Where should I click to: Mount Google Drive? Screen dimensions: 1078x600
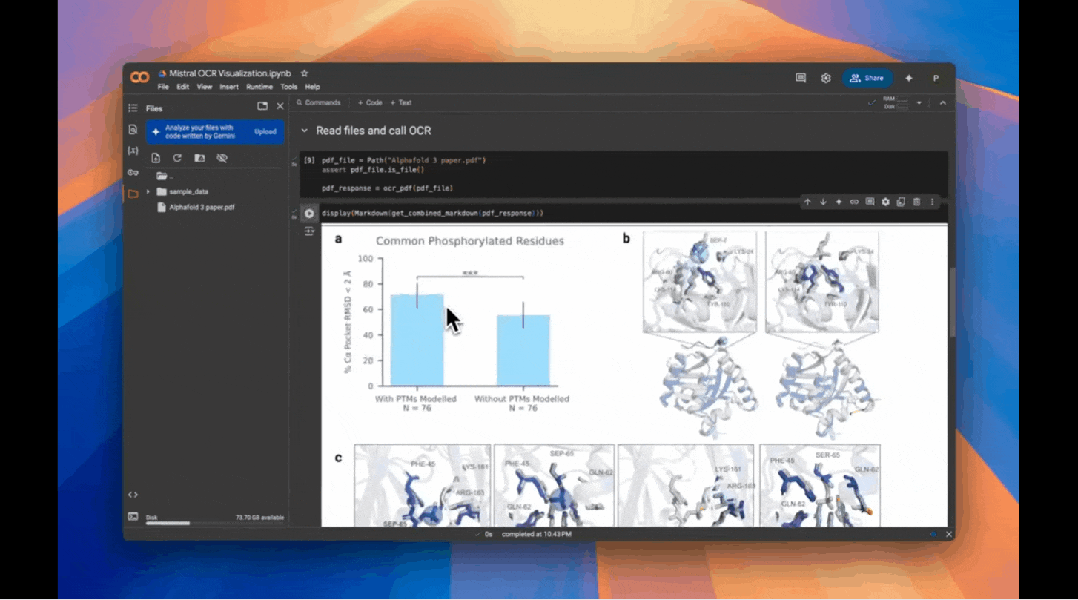point(199,158)
